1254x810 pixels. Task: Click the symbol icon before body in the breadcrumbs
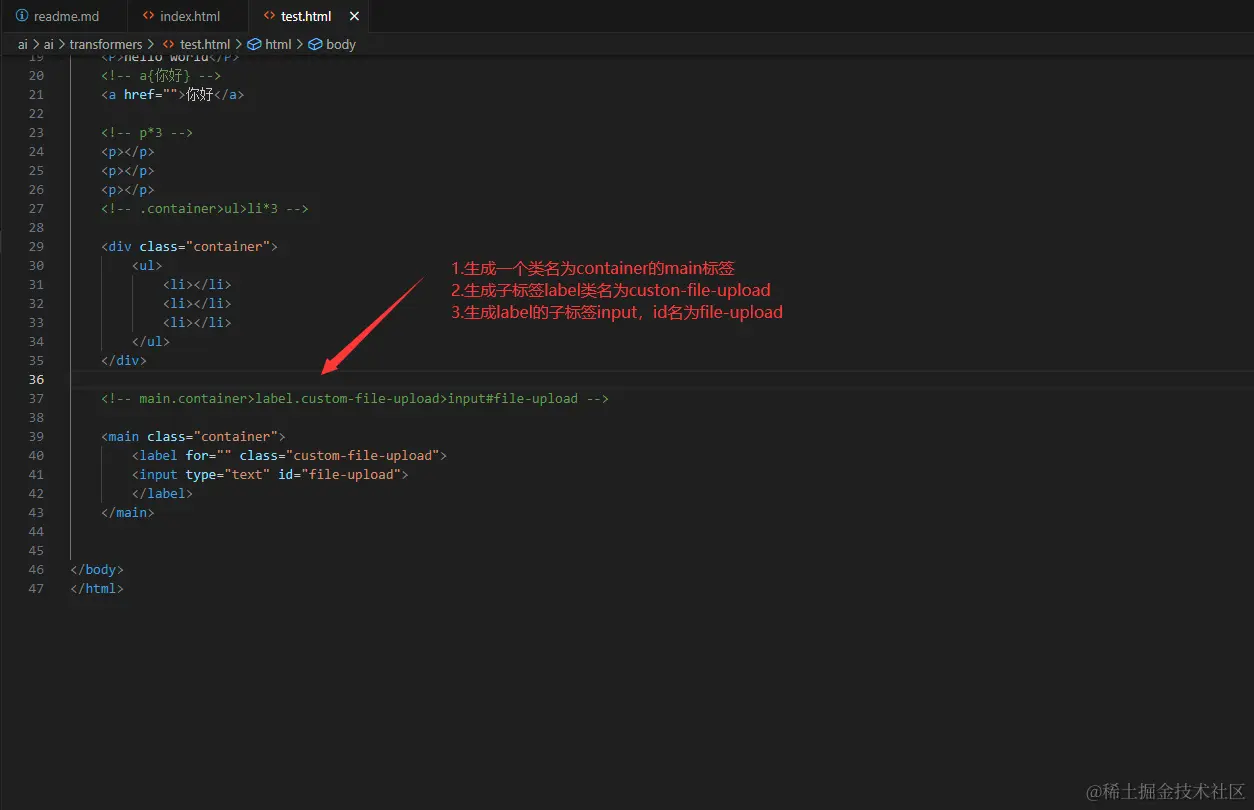[x=315, y=44]
